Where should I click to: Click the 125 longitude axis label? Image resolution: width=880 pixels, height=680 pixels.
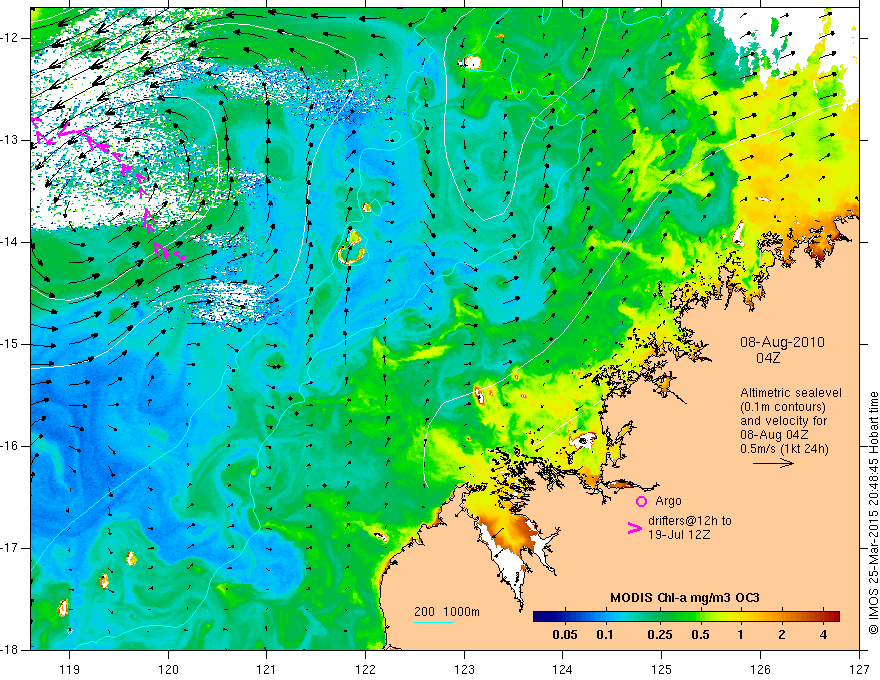[x=662, y=669]
